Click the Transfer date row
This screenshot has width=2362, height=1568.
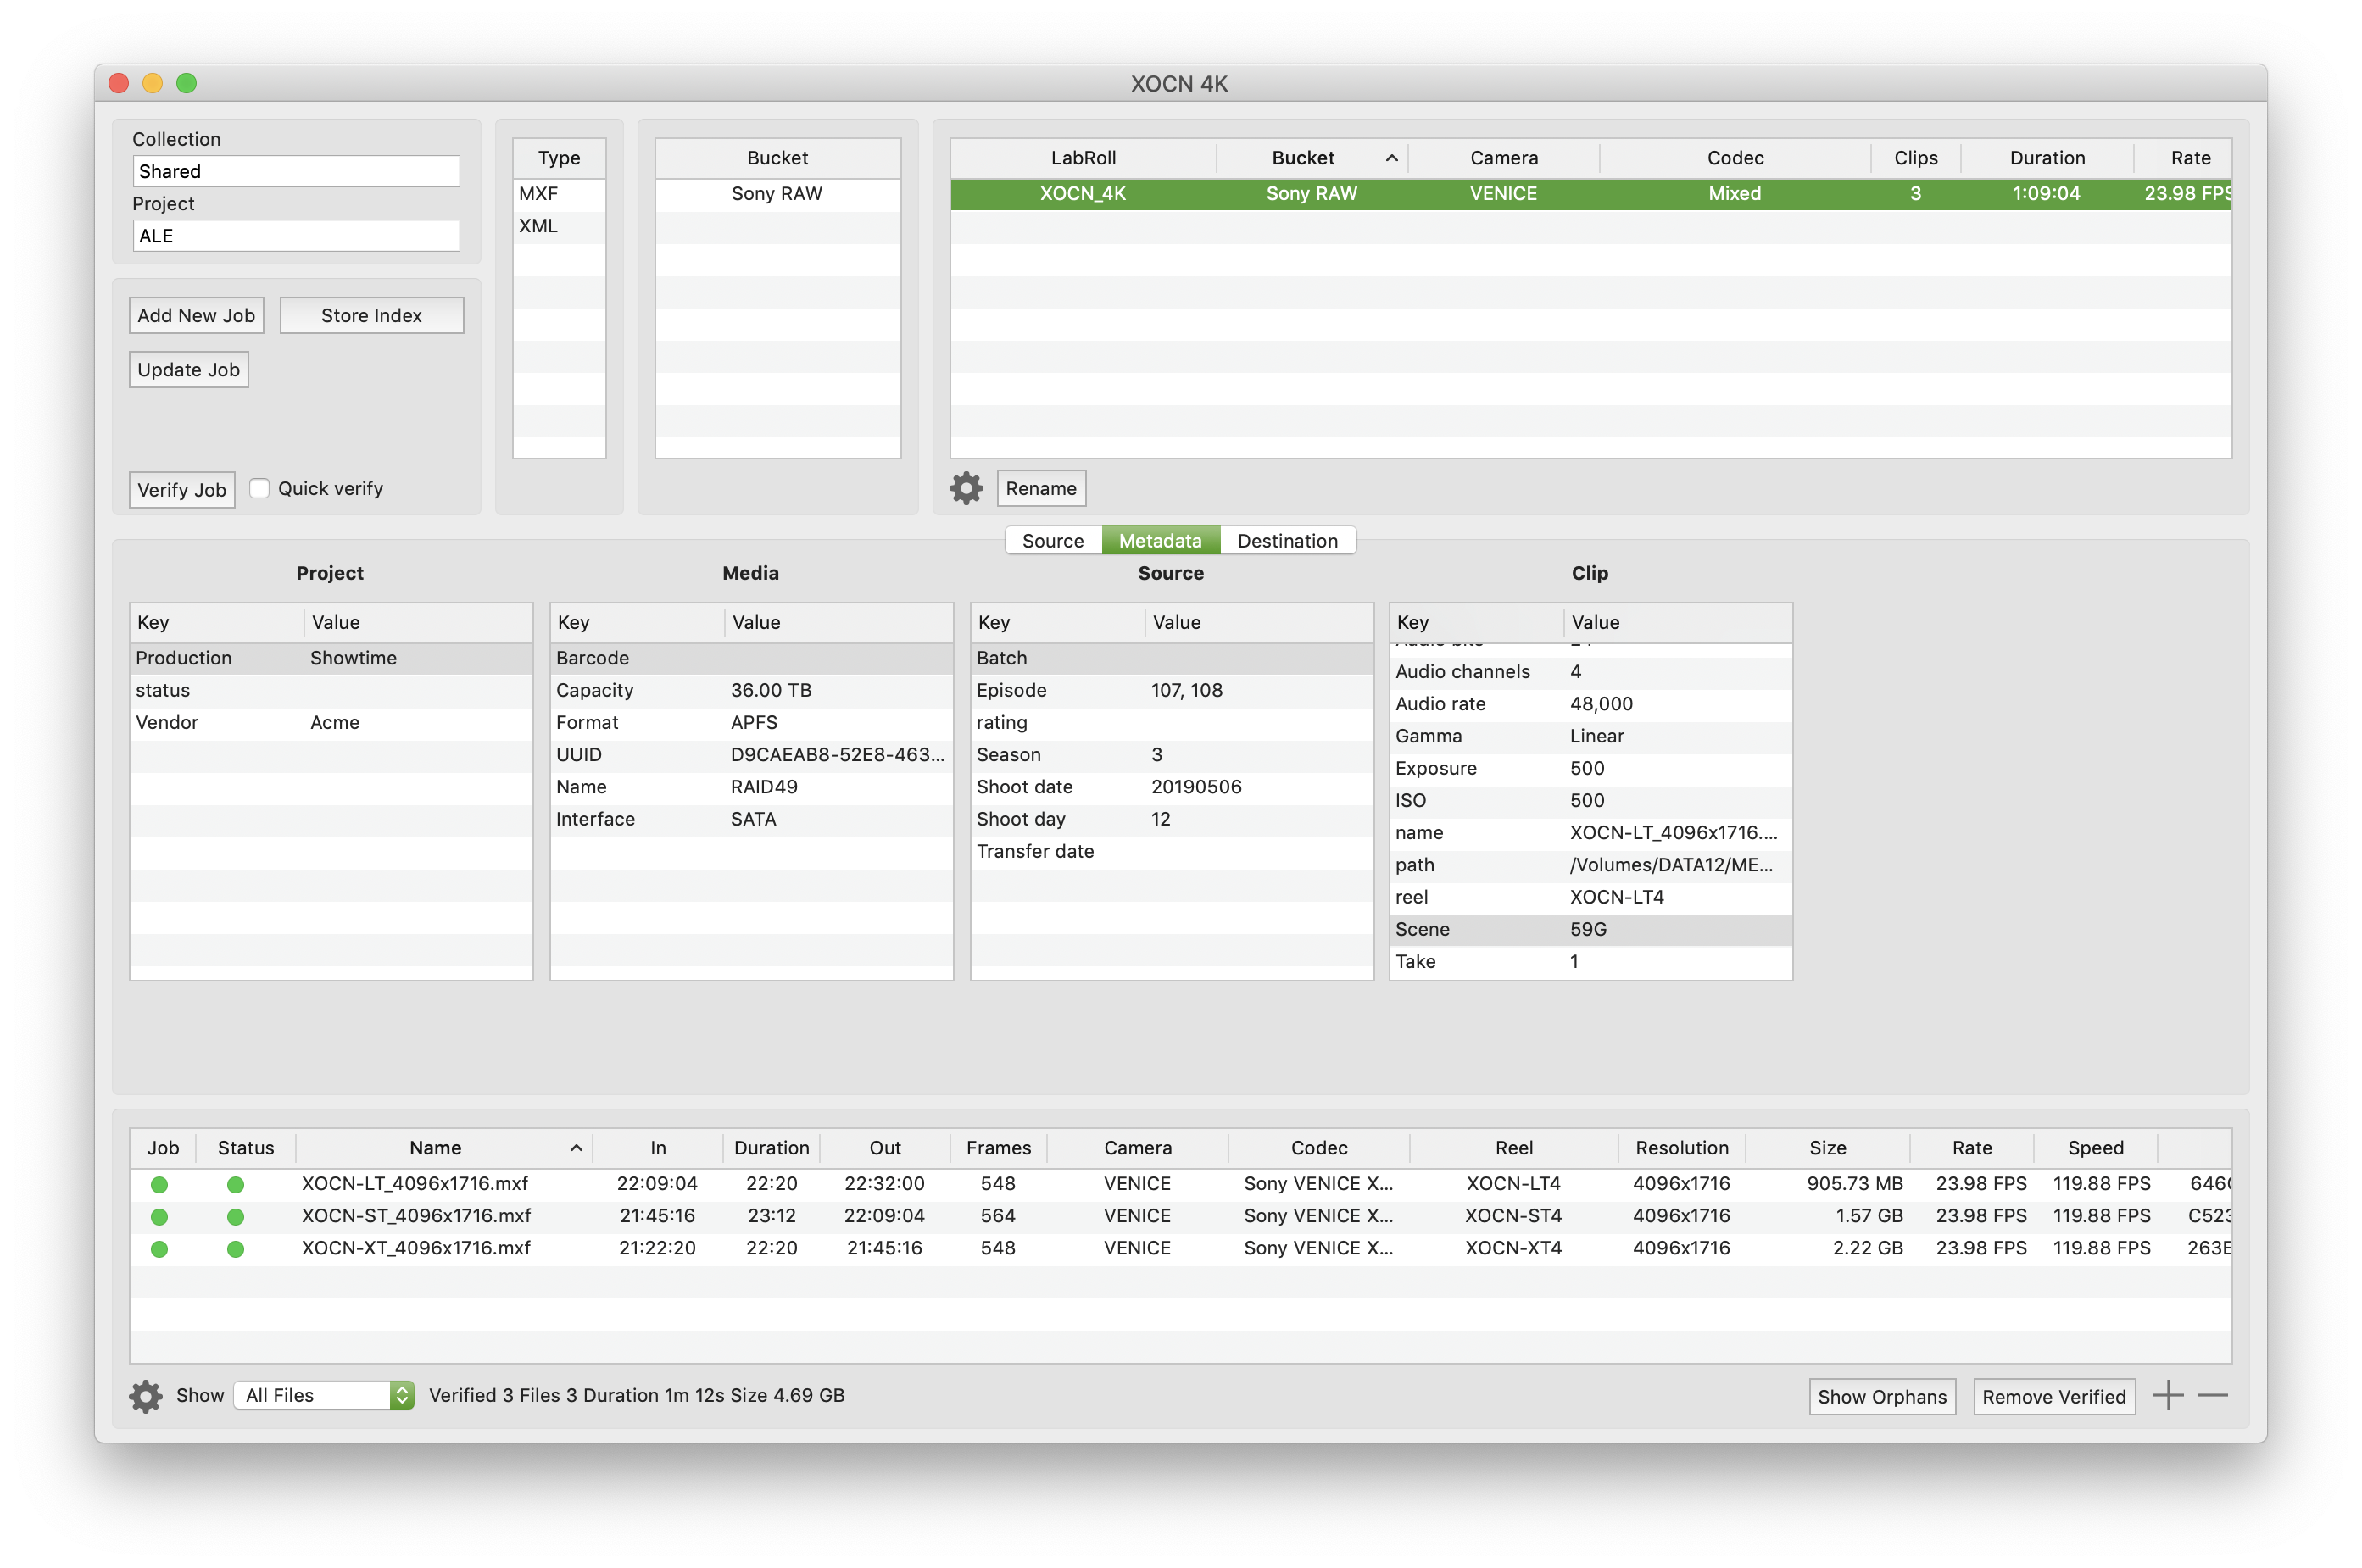click(x=1171, y=851)
